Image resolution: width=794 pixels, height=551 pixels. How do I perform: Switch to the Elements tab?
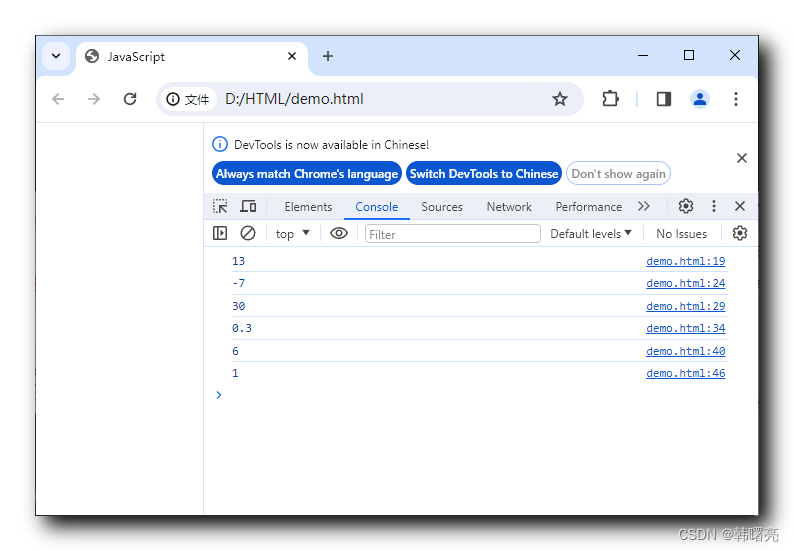308,207
